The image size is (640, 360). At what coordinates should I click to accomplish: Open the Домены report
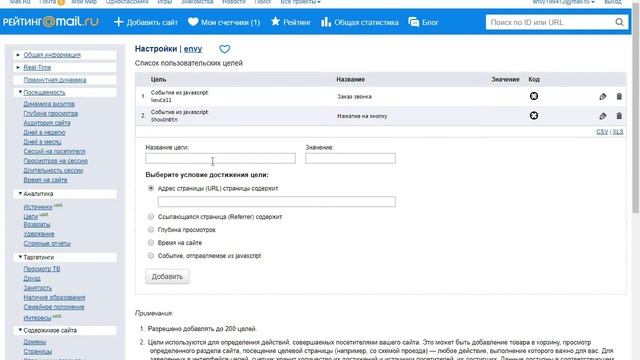(x=35, y=342)
